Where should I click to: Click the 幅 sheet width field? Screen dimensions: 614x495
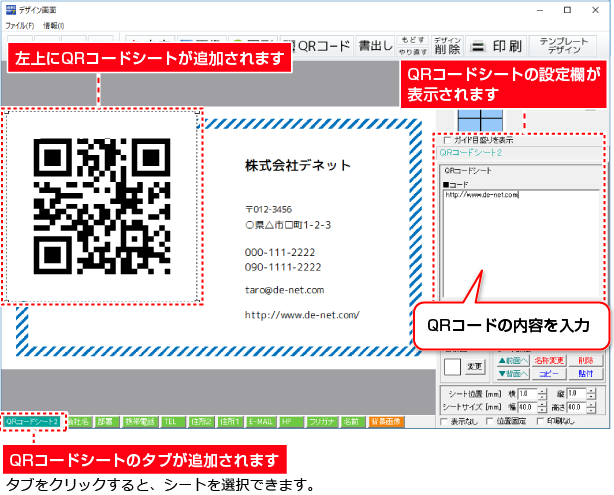click(527, 407)
